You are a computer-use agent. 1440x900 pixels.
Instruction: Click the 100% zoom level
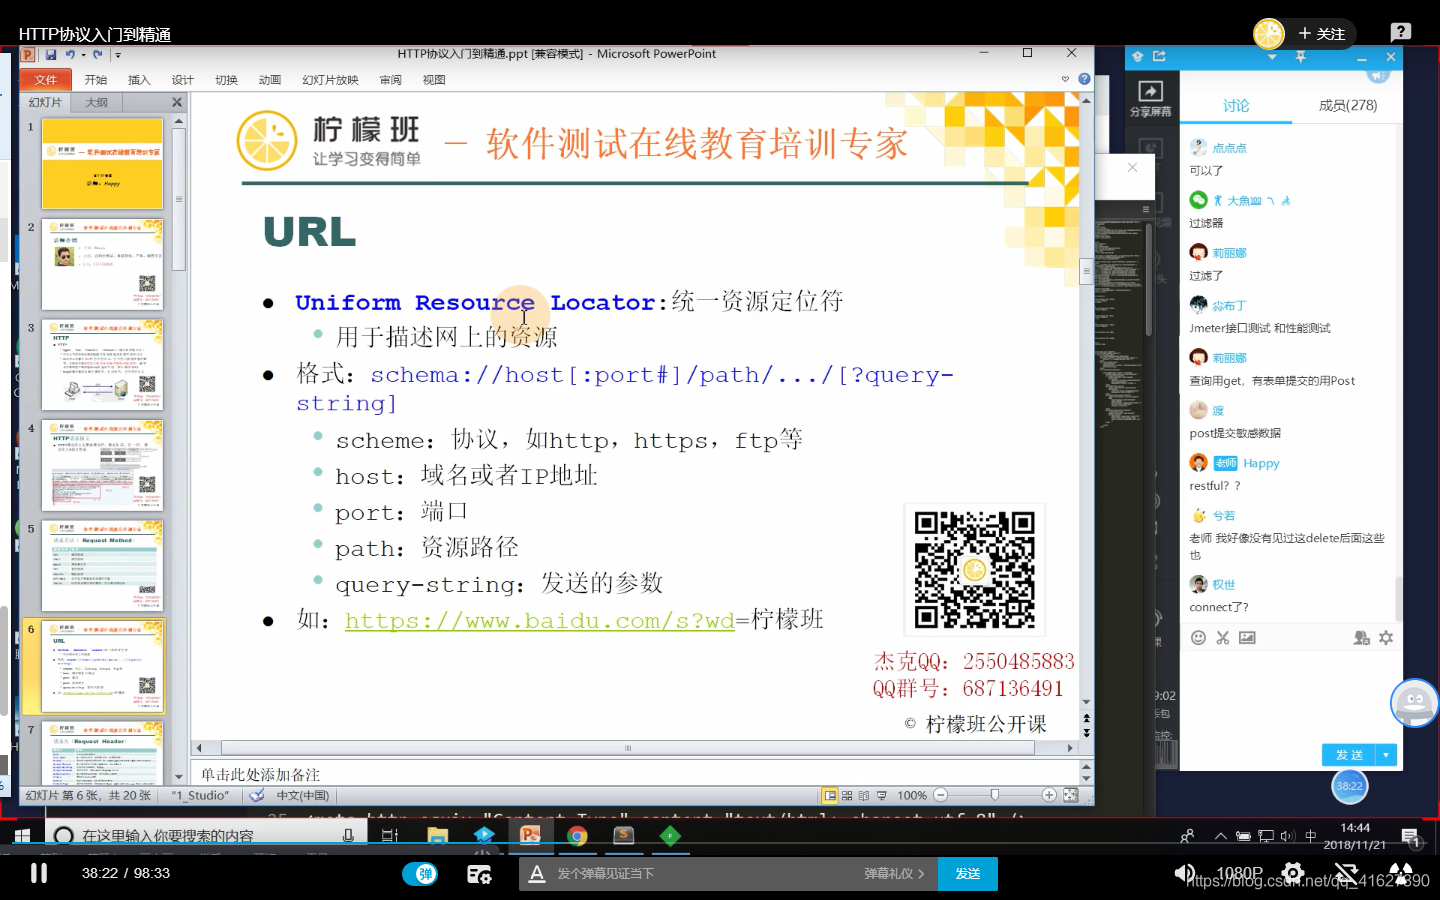click(x=911, y=796)
